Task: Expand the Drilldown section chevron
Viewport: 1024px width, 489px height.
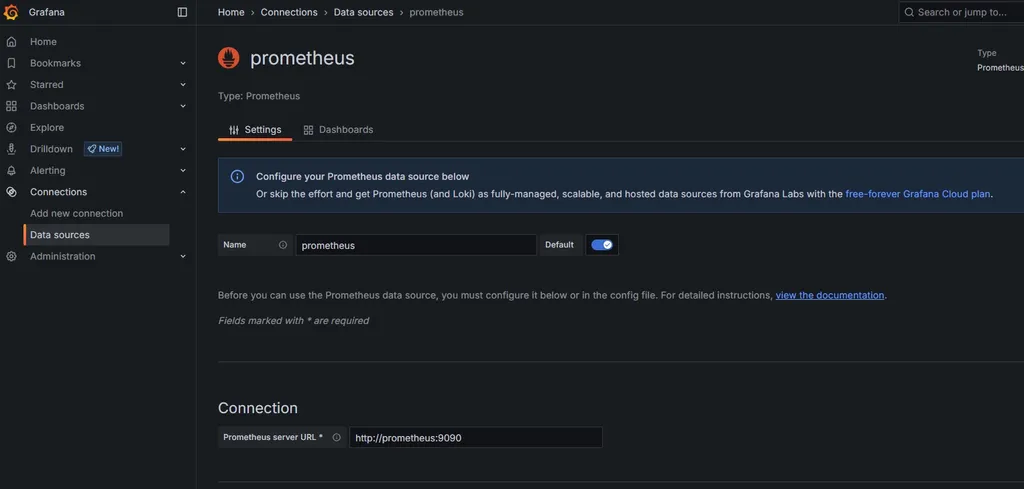Action: [x=183, y=149]
